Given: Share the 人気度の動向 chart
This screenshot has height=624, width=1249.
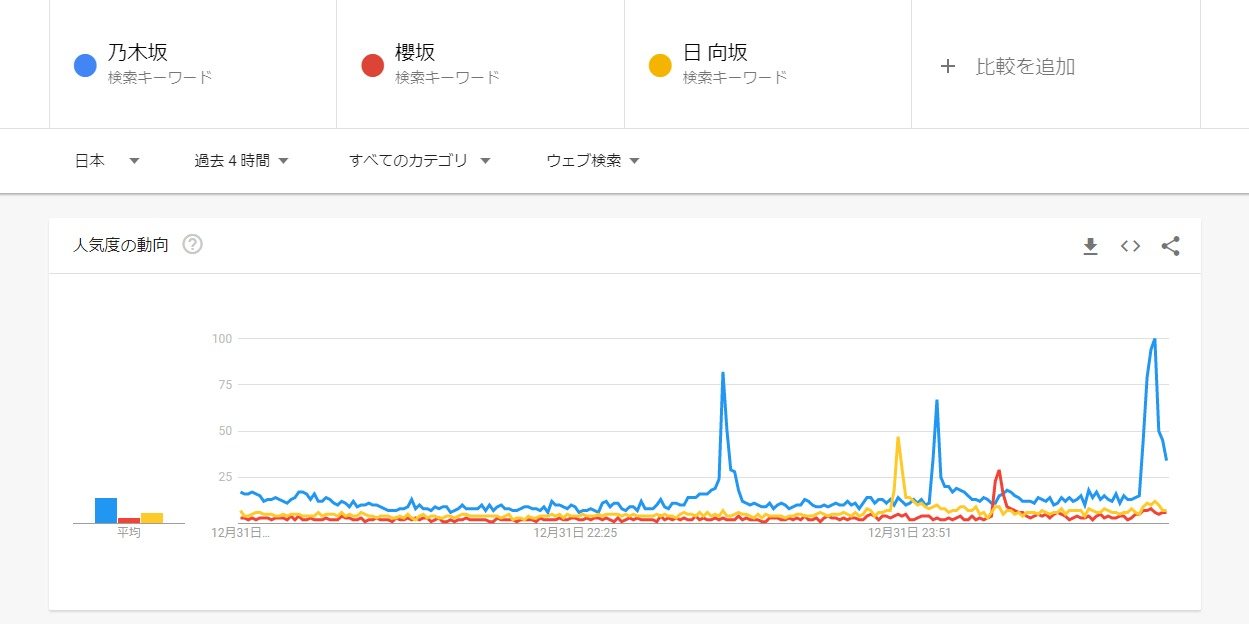Looking at the screenshot, I should point(1170,246).
